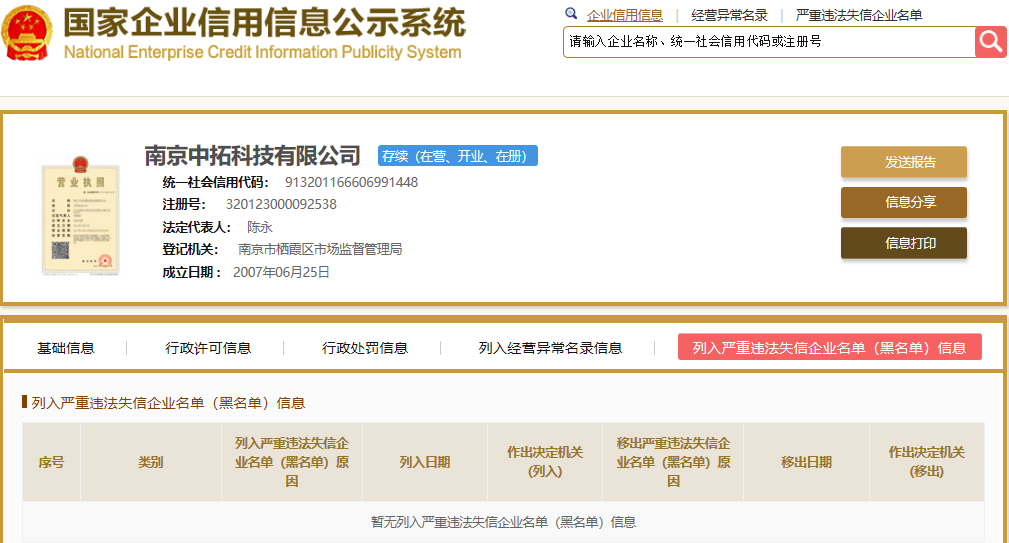Switch to the 行政许可信息 tab
Viewport: 1009px width, 543px height.
pyautogui.click(x=208, y=348)
